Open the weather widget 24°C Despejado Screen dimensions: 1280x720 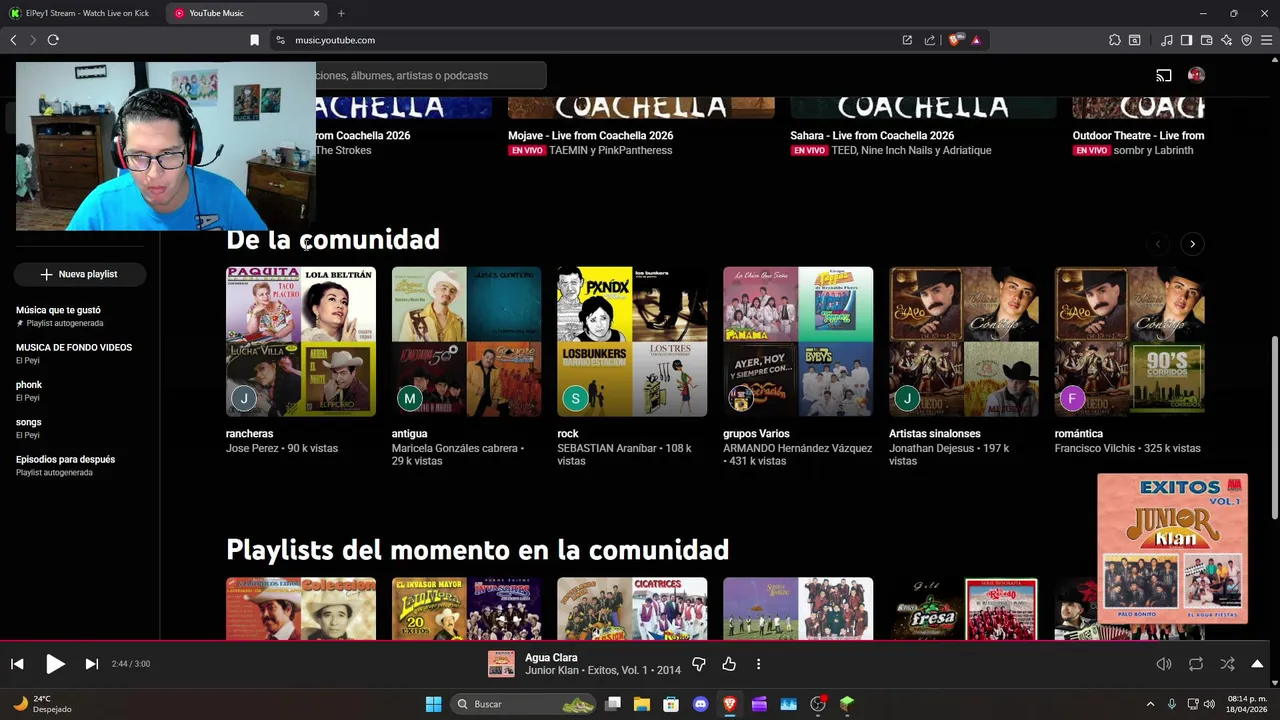42,704
